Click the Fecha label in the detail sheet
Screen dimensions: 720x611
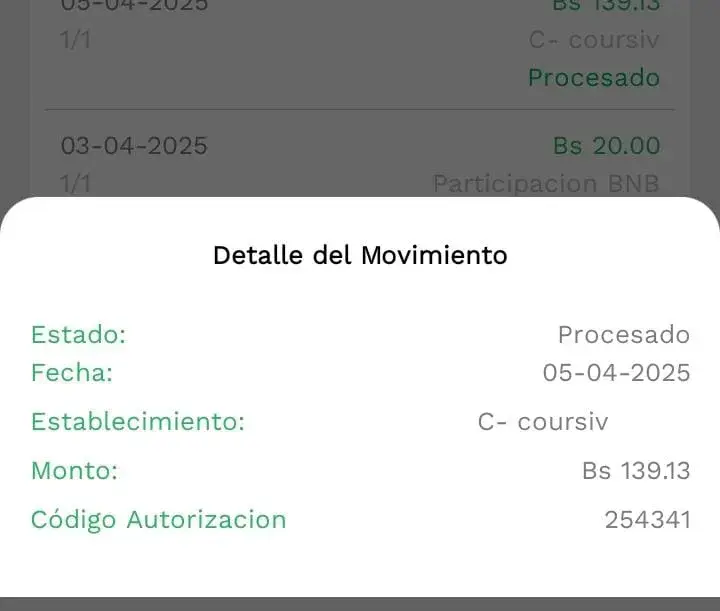[x=71, y=373]
